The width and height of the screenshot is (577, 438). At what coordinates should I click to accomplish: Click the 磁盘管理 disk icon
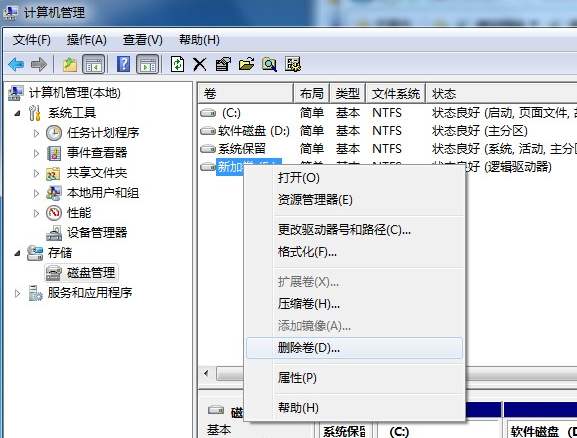pos(54,273)
